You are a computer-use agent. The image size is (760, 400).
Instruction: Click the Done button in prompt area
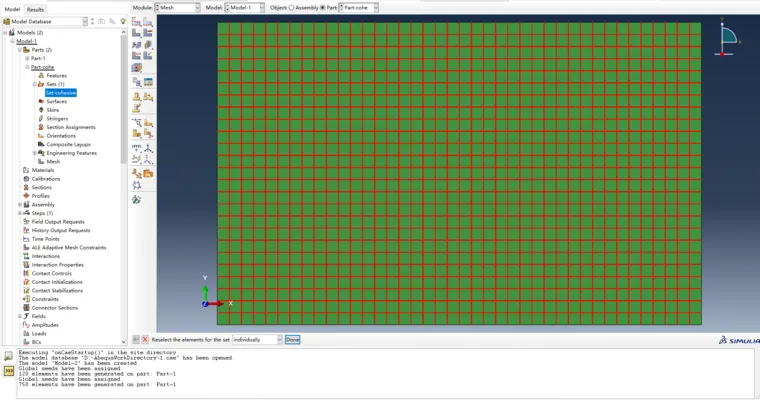coord(292,340)
